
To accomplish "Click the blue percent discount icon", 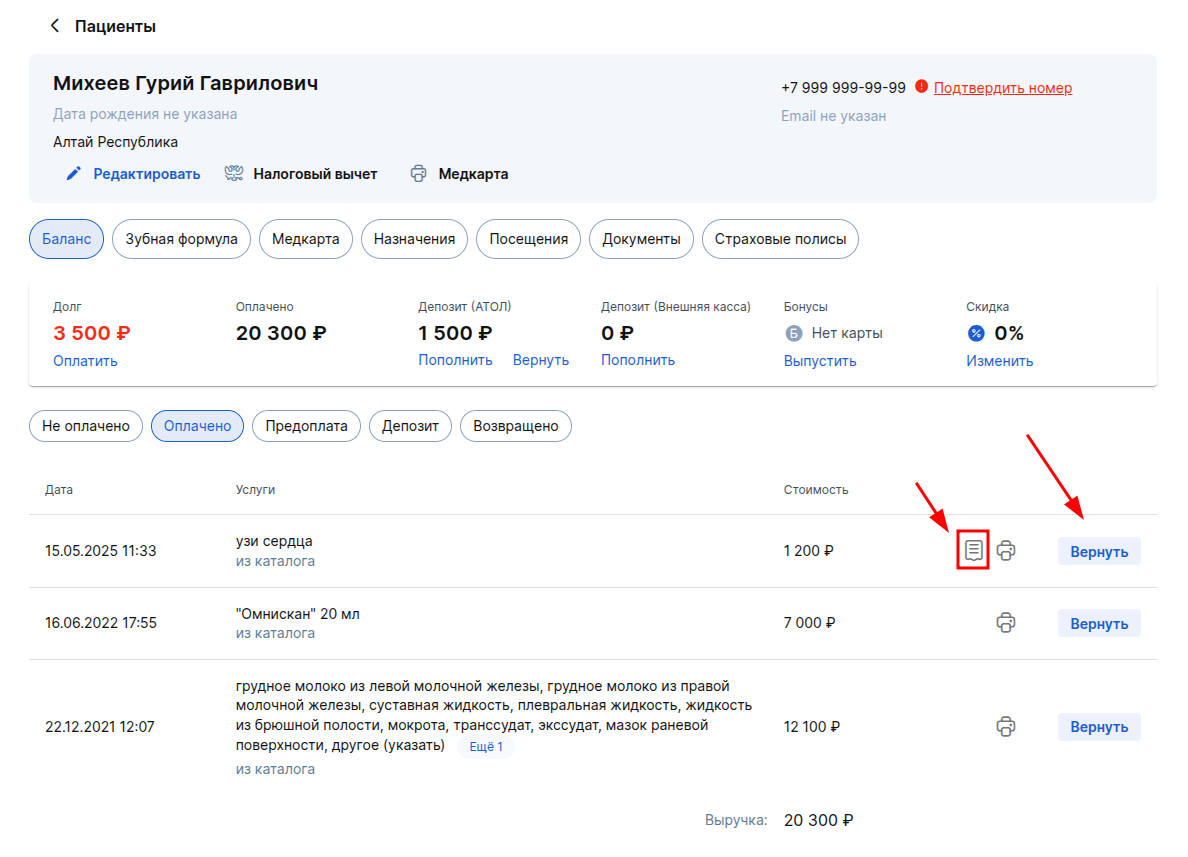I will (976, 333).
